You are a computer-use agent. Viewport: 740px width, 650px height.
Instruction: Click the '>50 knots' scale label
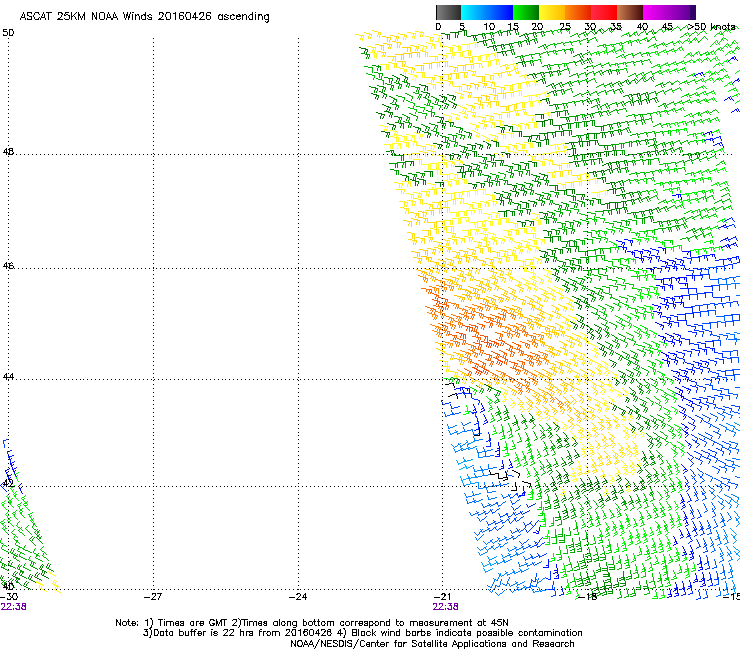coord(711,27)
